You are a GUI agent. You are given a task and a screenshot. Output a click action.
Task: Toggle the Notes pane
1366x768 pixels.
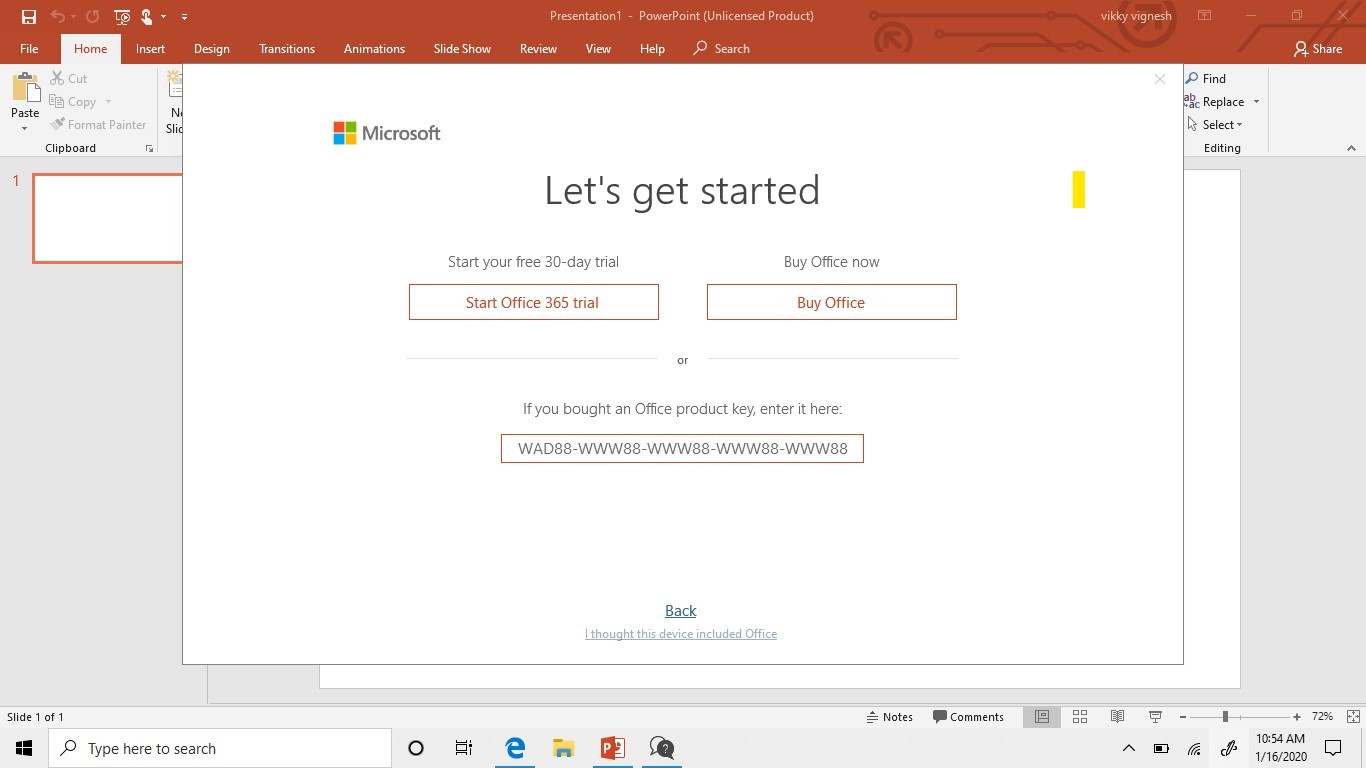889,717
